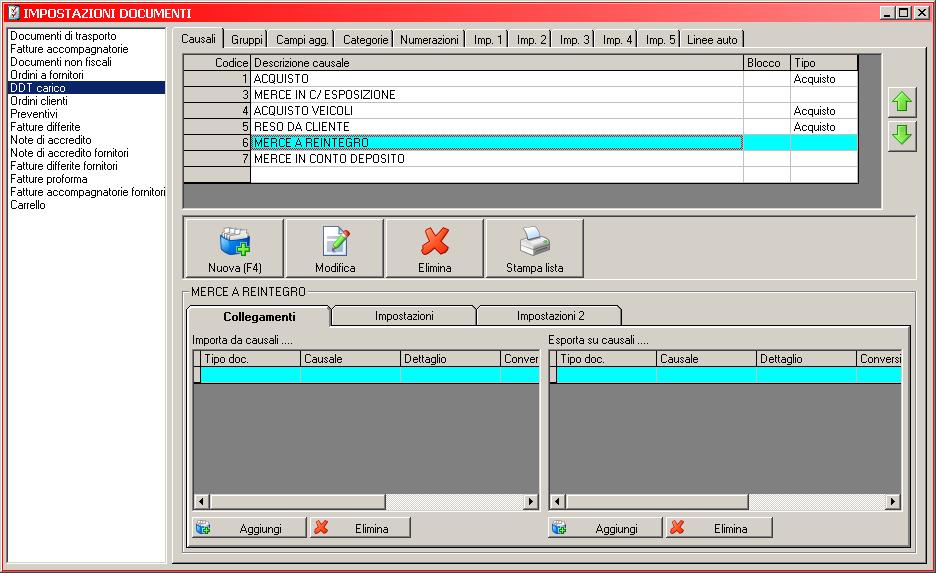Select Fatture accompagnatorie fornitori entry
The image size is (936, 573).
coord(87,192)
